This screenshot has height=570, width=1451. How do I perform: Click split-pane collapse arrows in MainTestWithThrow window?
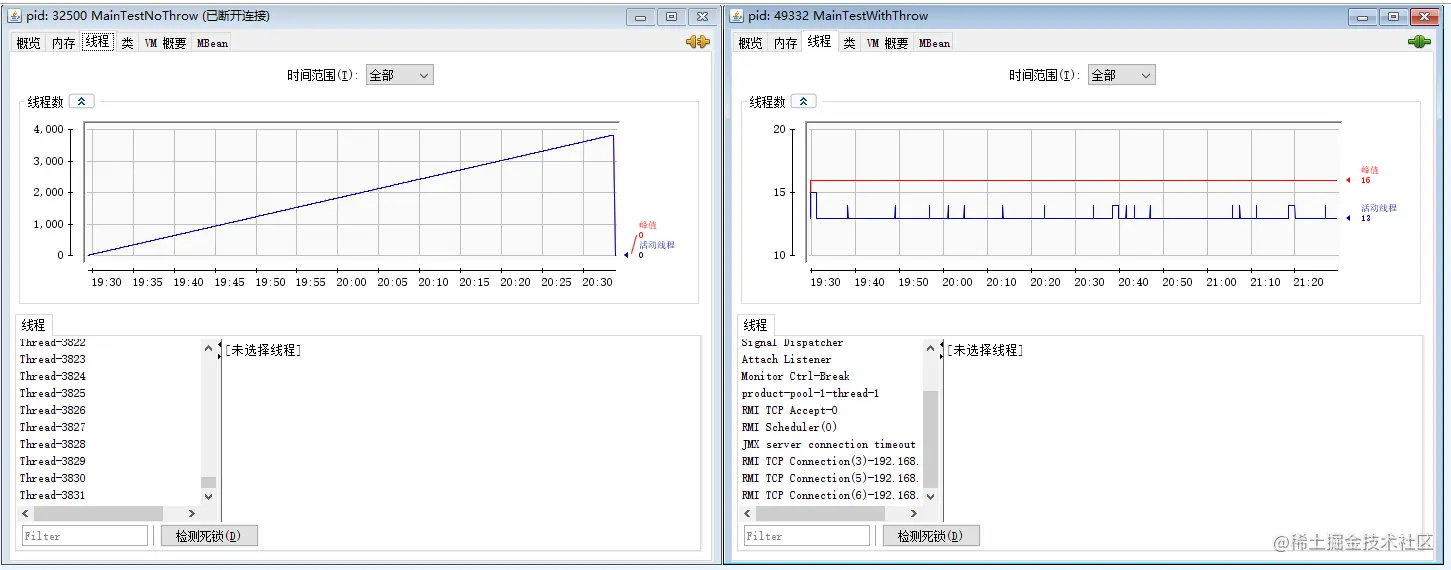[942, 350]
